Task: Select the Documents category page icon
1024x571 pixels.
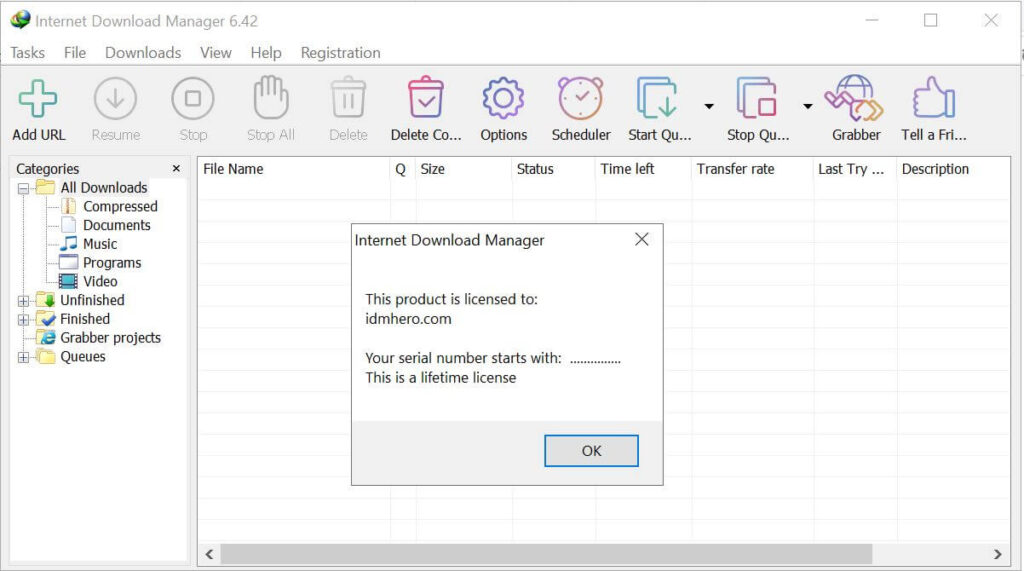Action: [69, 225]
